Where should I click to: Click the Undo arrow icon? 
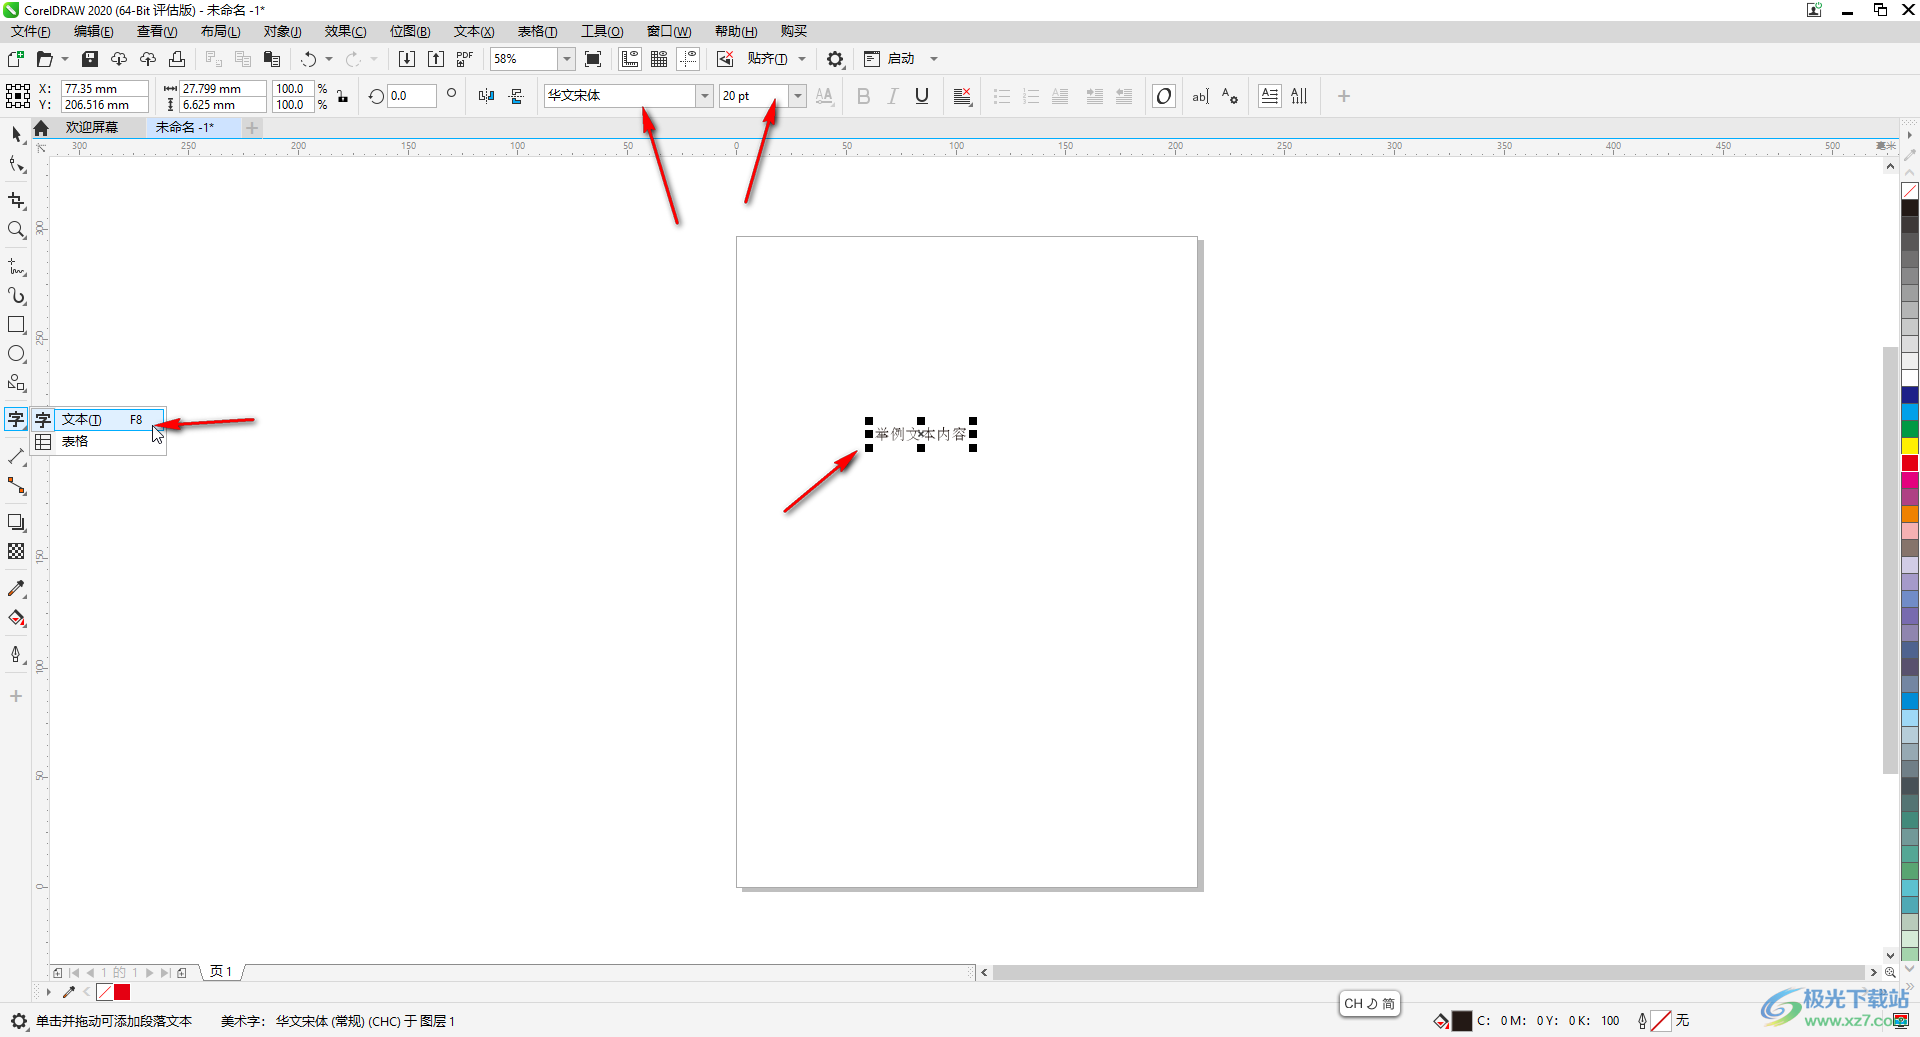308,59
